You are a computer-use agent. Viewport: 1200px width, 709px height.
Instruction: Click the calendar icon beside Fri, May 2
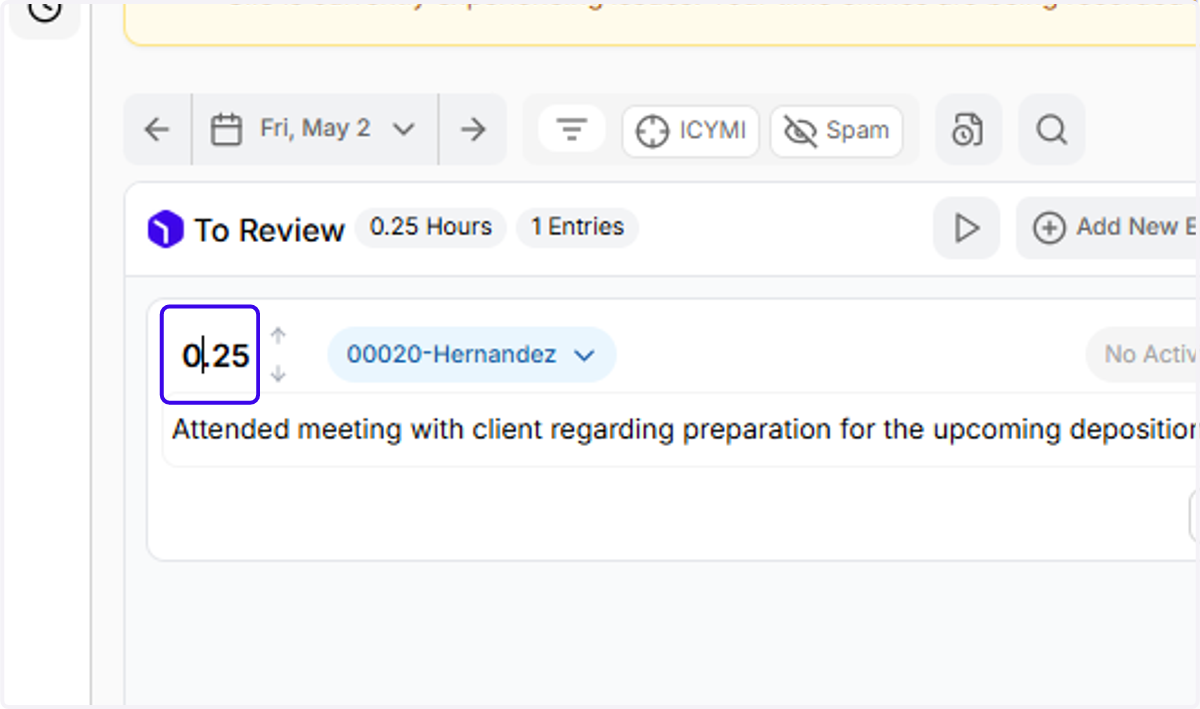coord(227,129)
